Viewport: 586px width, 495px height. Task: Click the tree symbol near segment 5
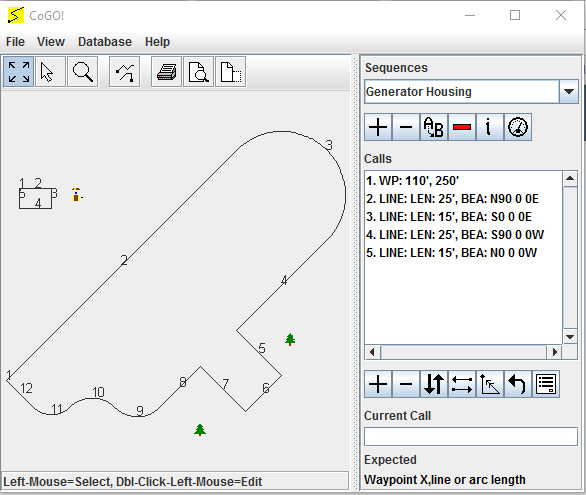290,339
